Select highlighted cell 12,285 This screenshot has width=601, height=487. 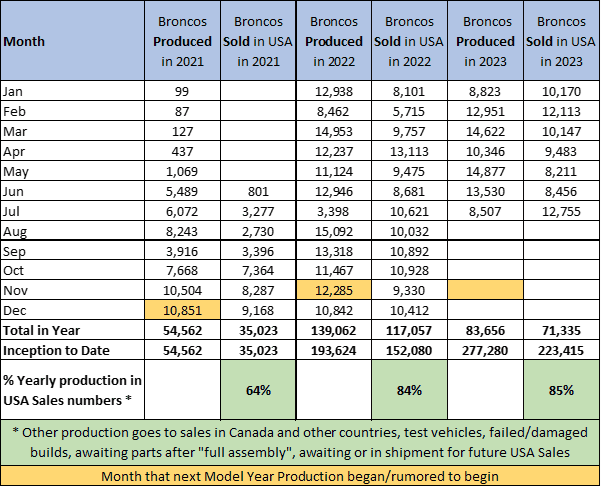334,290
